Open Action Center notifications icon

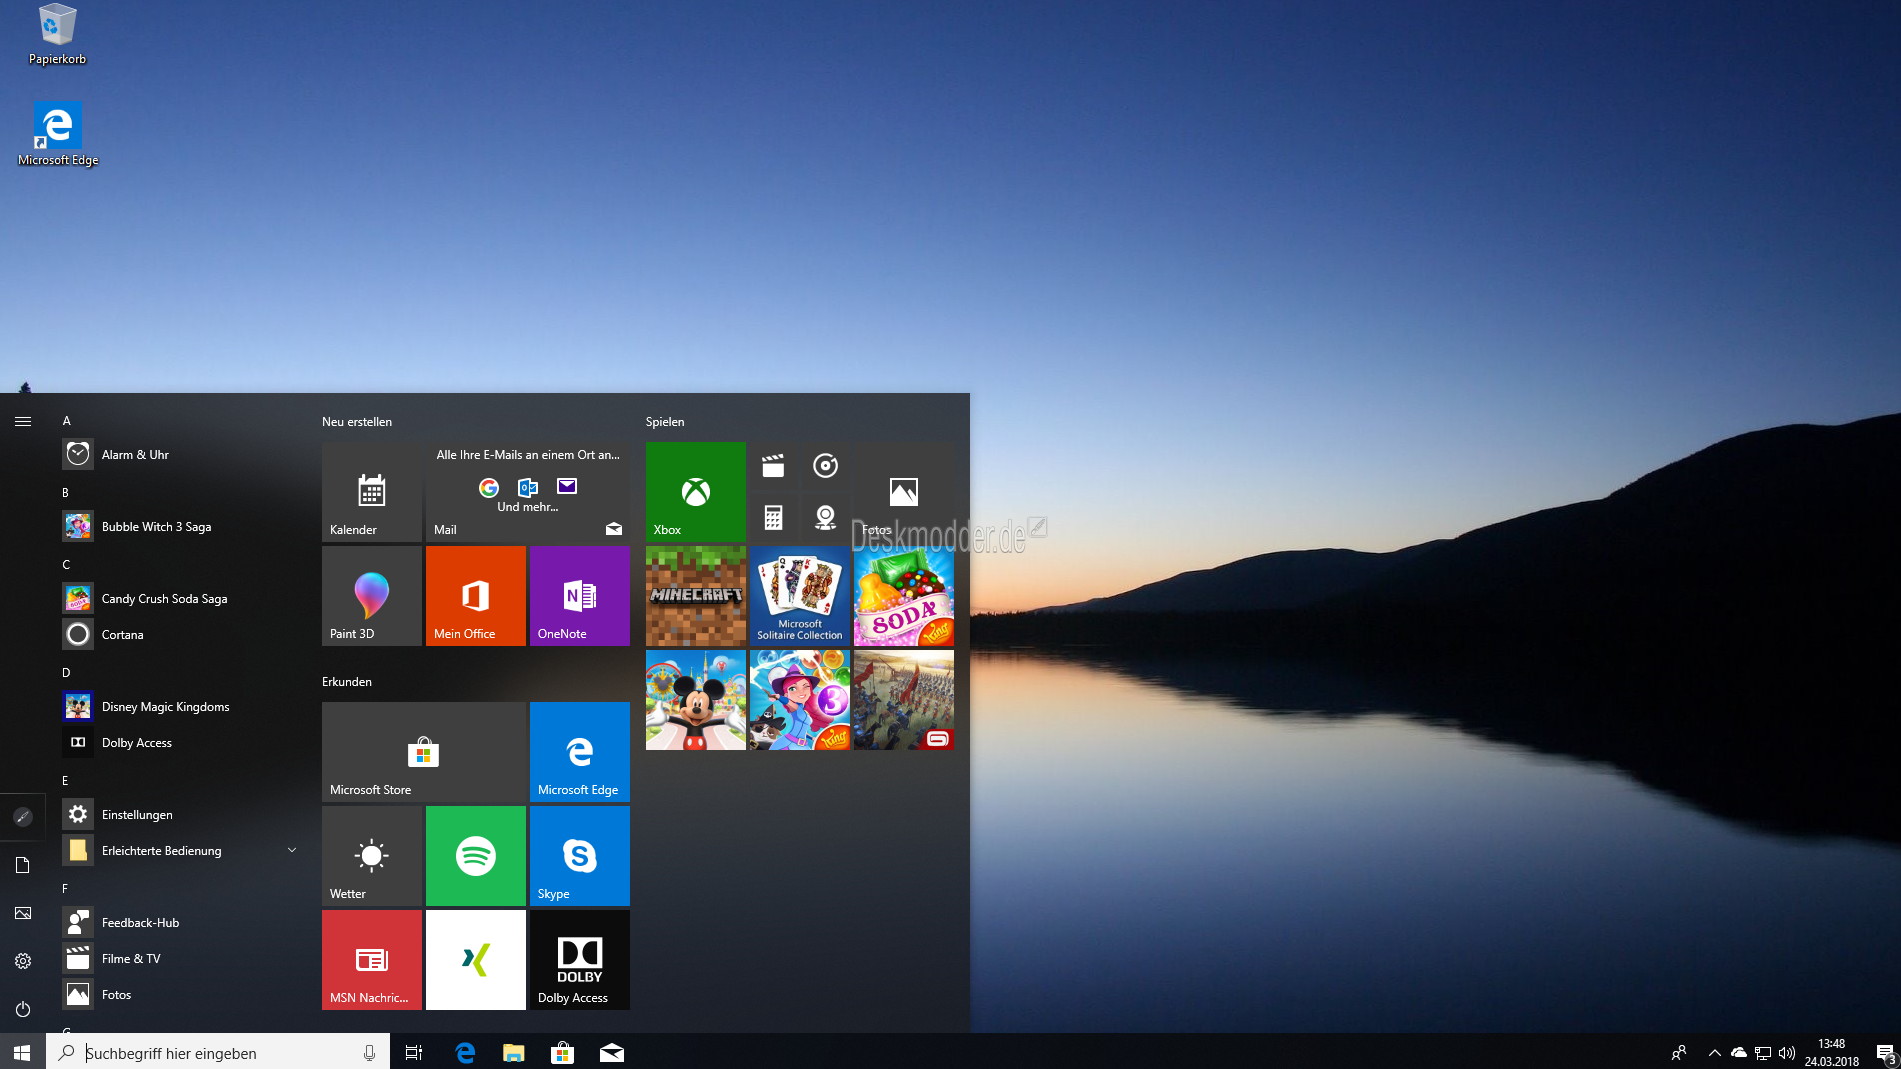[1885, 1053]
